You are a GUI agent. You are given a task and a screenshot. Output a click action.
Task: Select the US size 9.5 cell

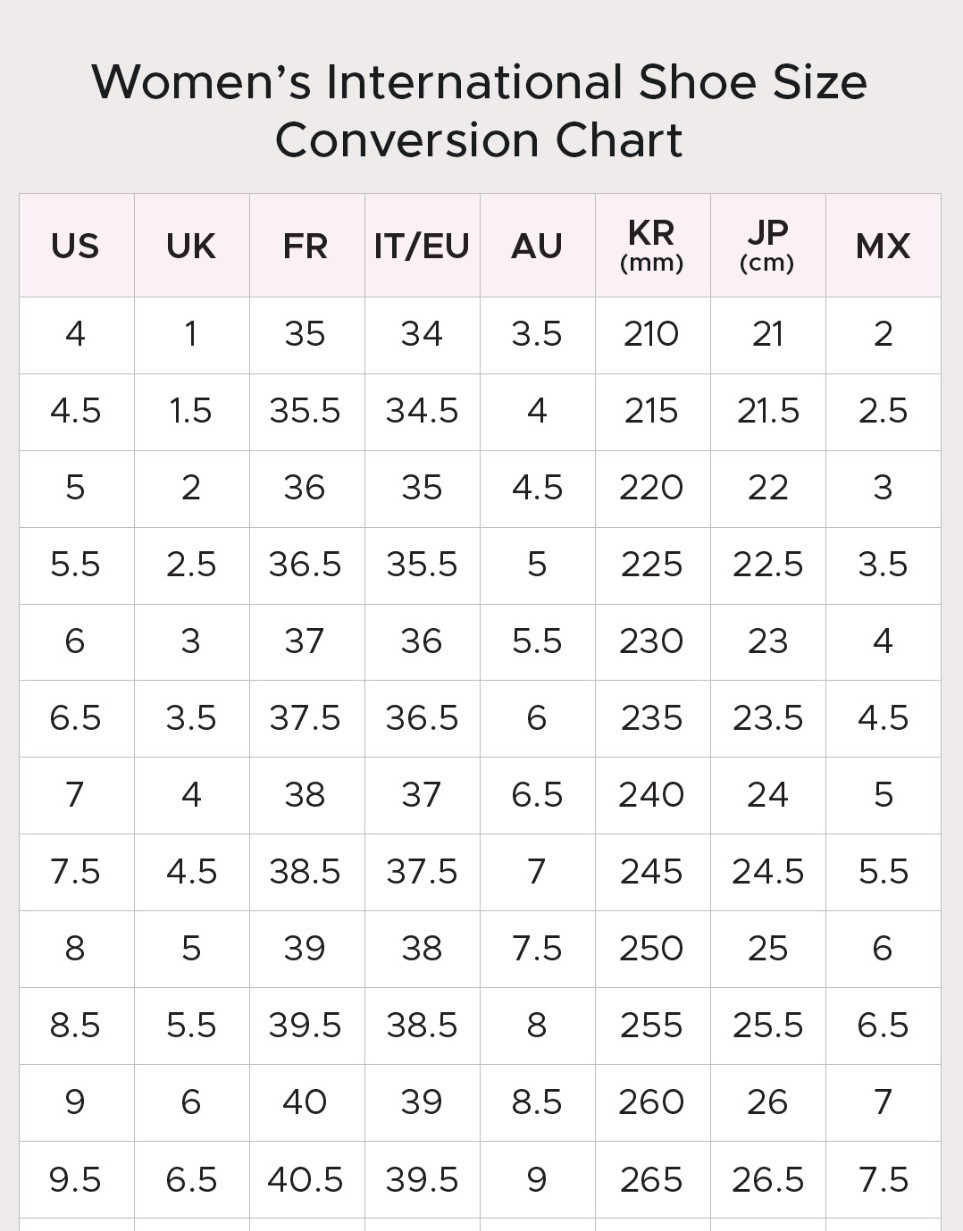[77, 1180]
